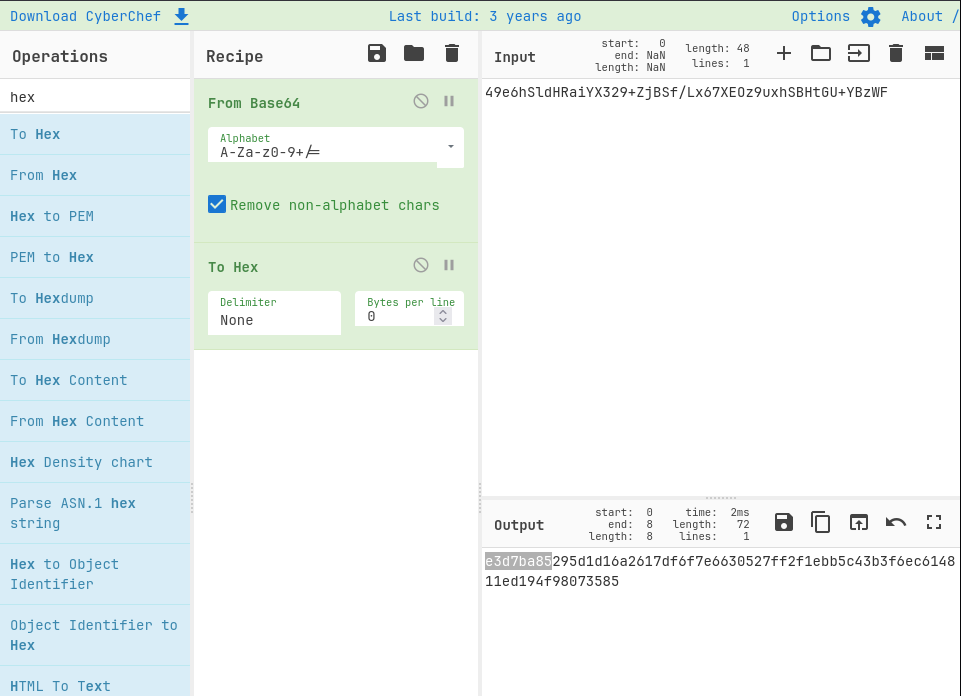
Task: Select the To Hexdump operation
Action: tap(95, 298)
